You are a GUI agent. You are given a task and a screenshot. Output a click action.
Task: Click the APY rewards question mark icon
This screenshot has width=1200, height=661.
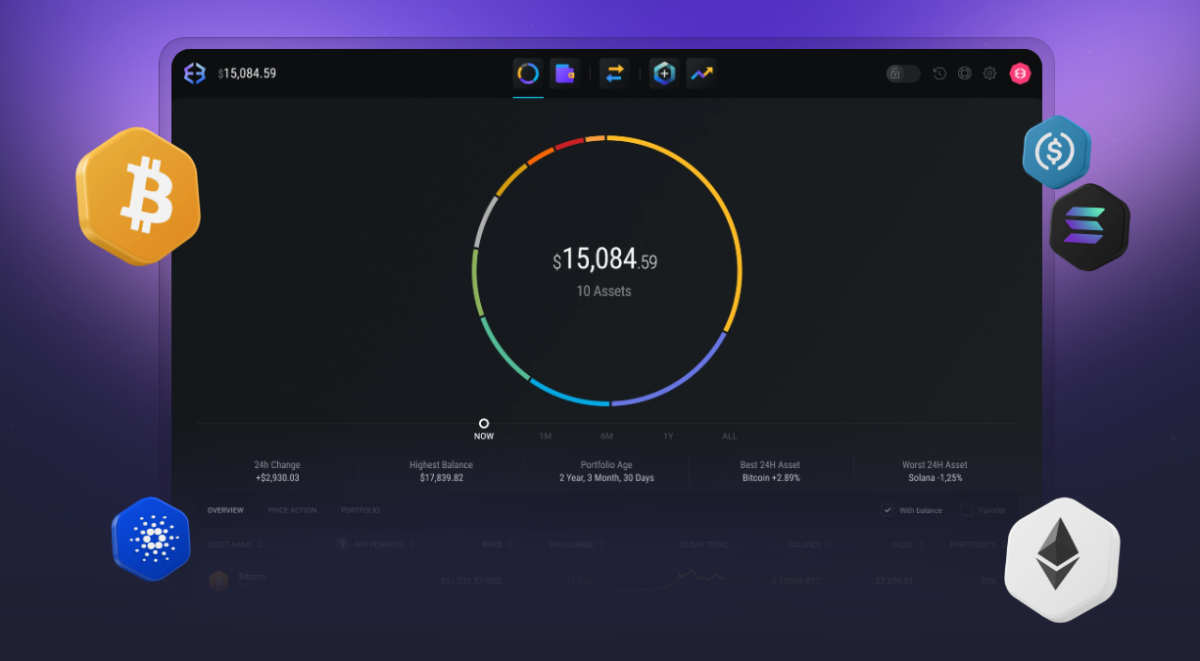[342, 544]
